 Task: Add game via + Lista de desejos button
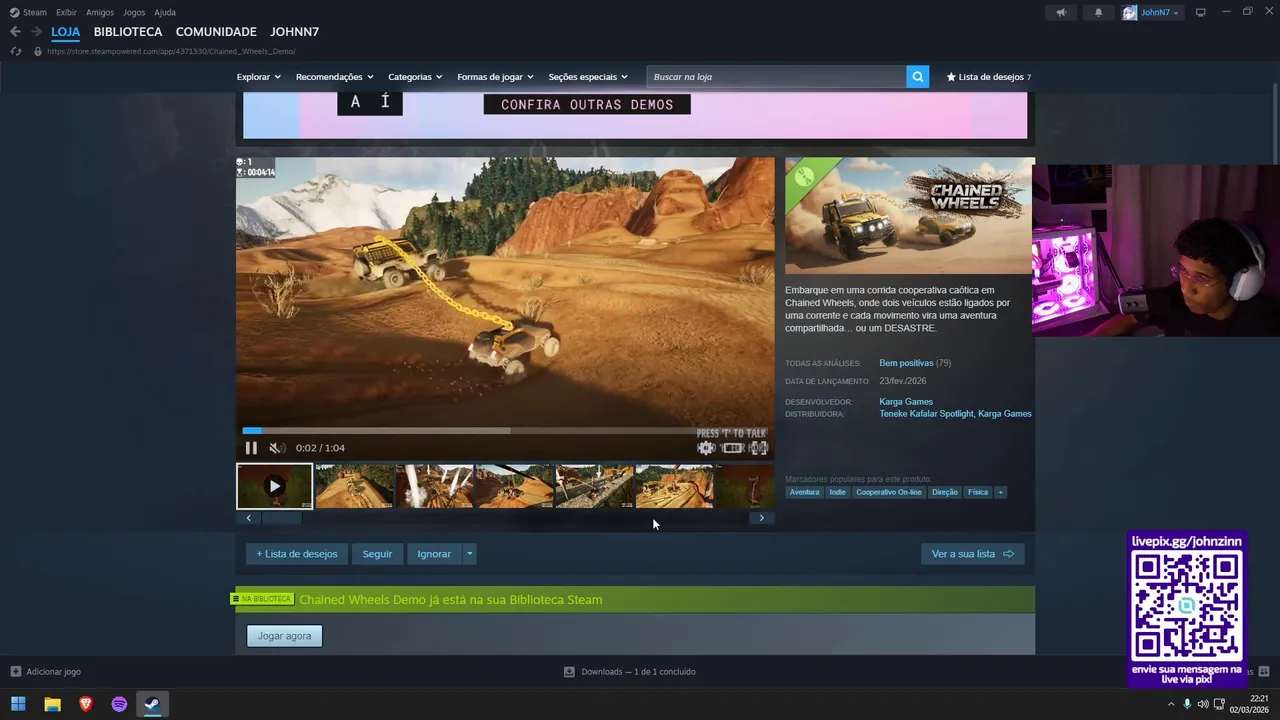tap(297, 554)
